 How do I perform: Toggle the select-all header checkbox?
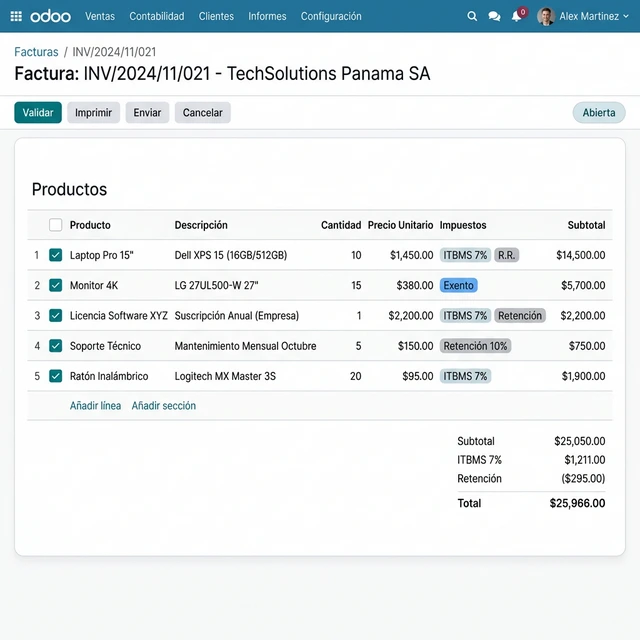[56, 225]
